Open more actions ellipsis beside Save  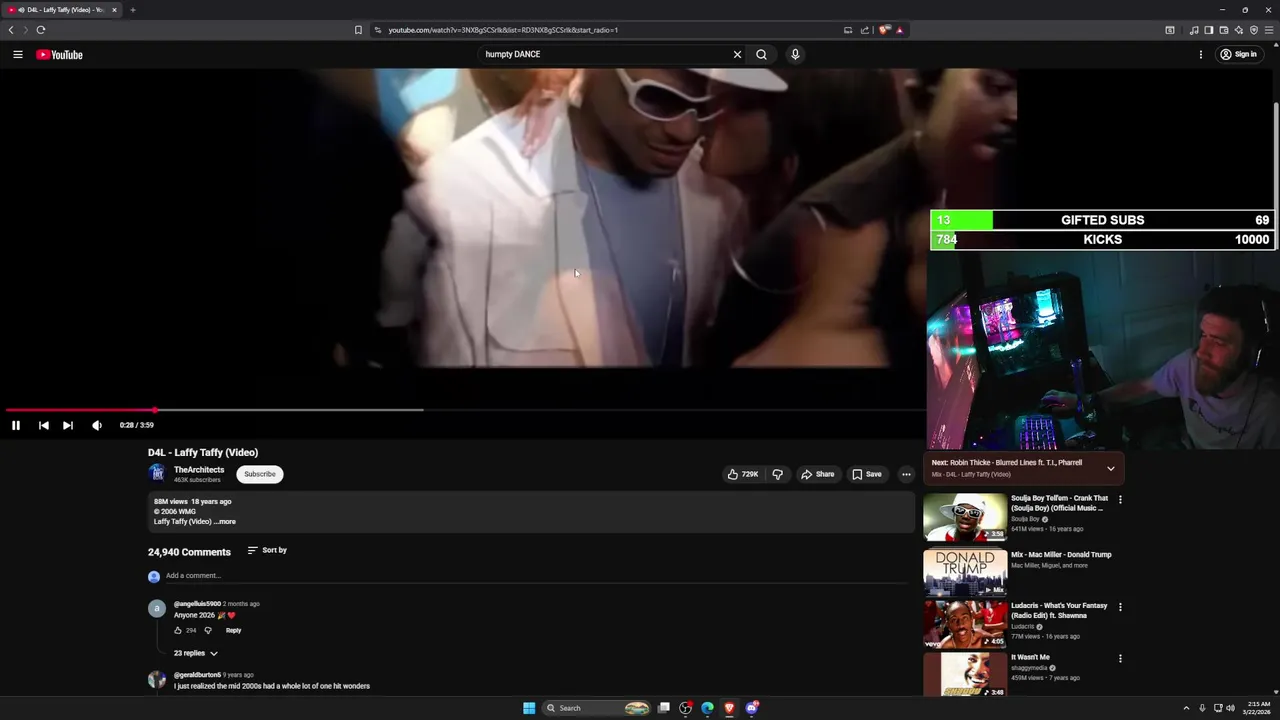[906, 474]
